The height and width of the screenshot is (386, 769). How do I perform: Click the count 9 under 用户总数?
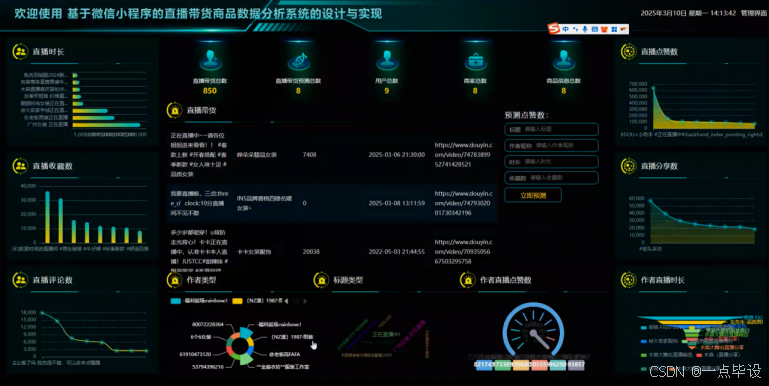(x=386, y=91)
